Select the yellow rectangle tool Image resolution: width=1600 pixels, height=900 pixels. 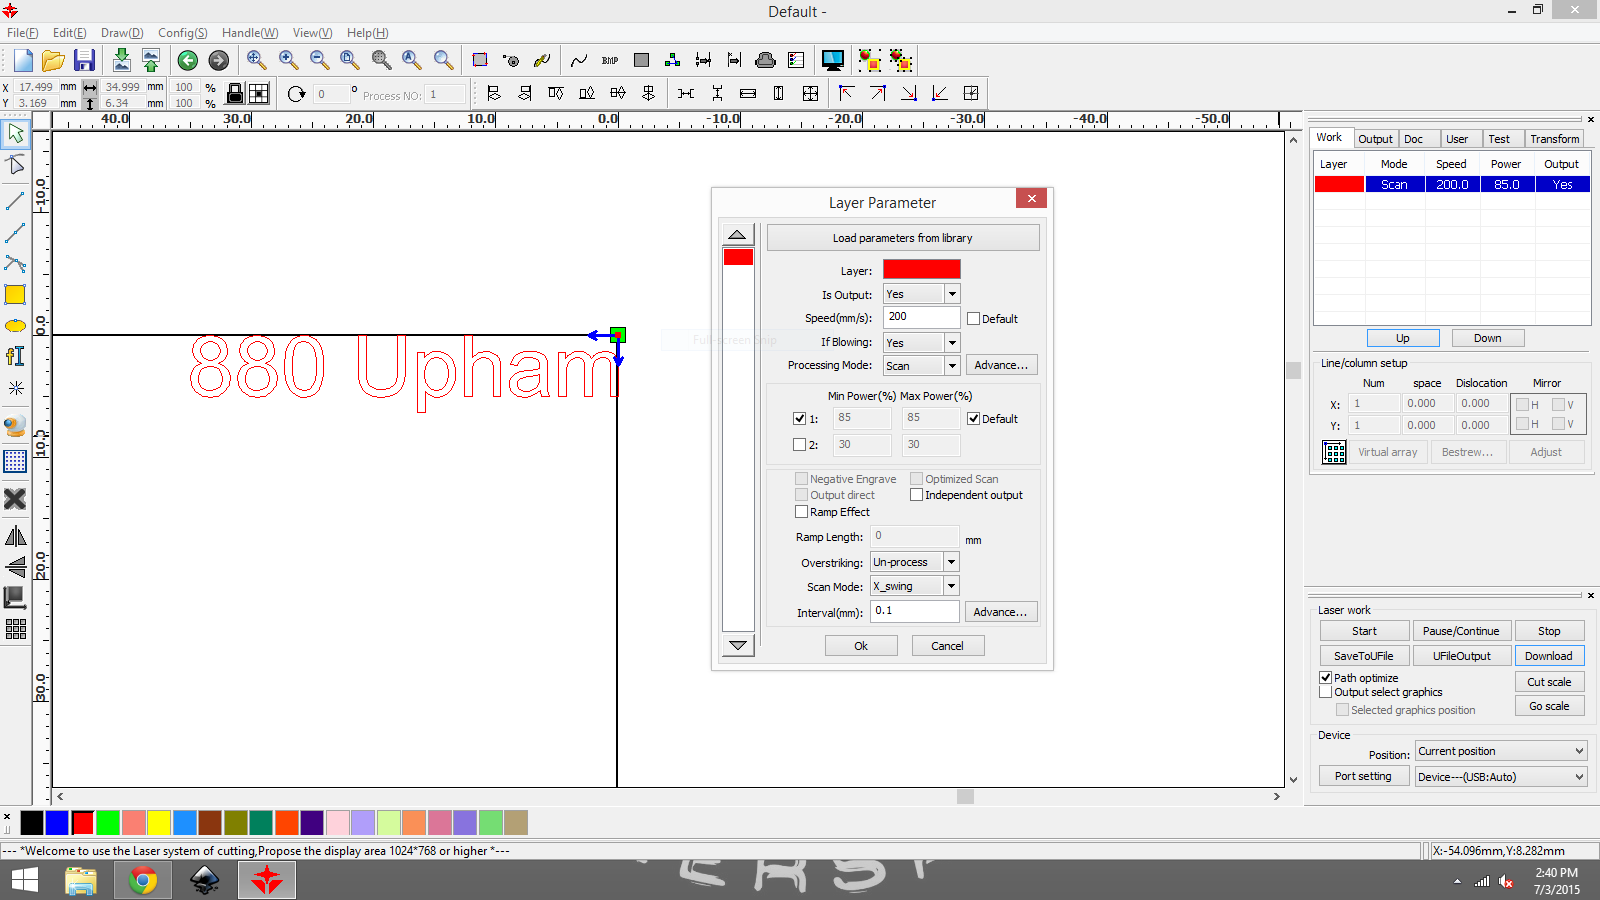click(16, 295)
